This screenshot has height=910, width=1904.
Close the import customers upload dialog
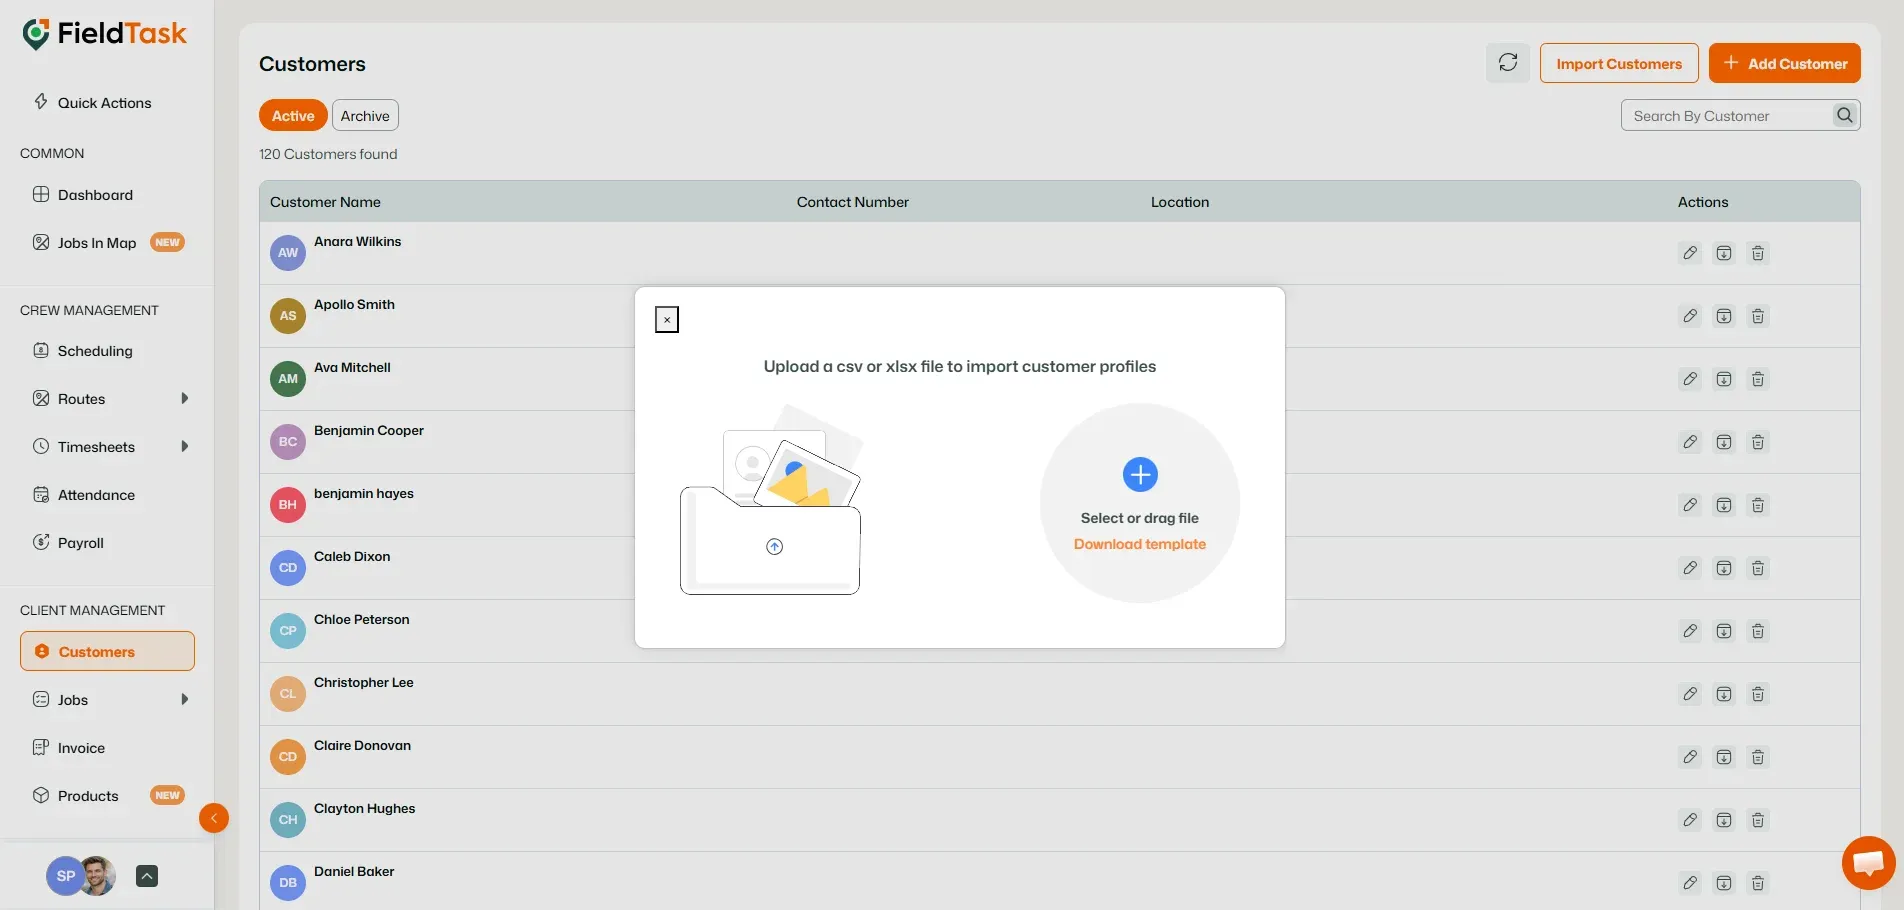point(667,320)
